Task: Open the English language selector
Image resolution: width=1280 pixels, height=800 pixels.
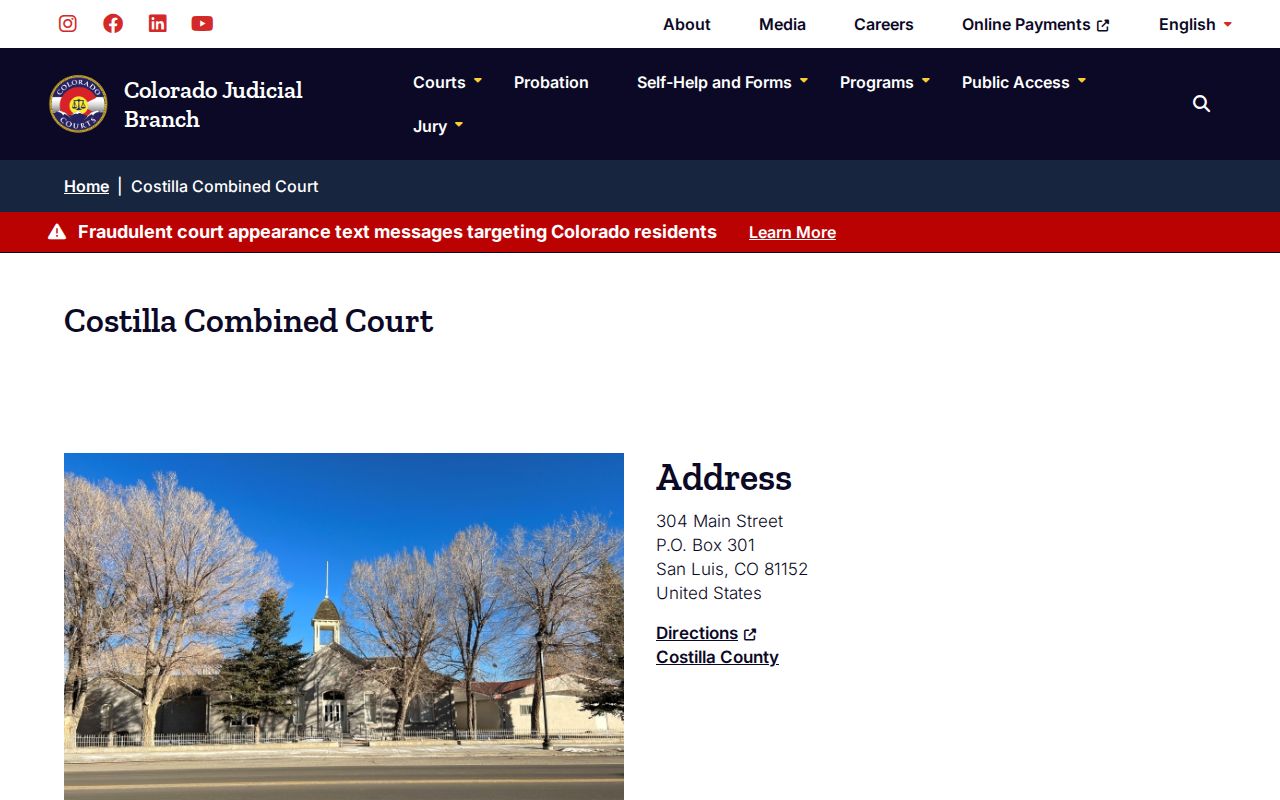Action: click(1195, 25)
